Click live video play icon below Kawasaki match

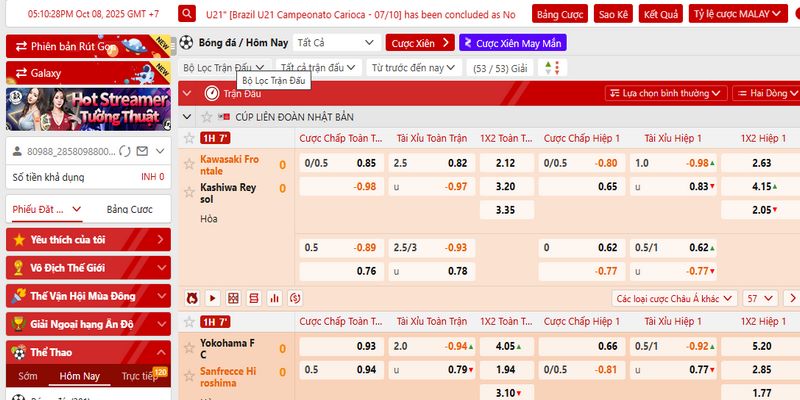[212, 298]
